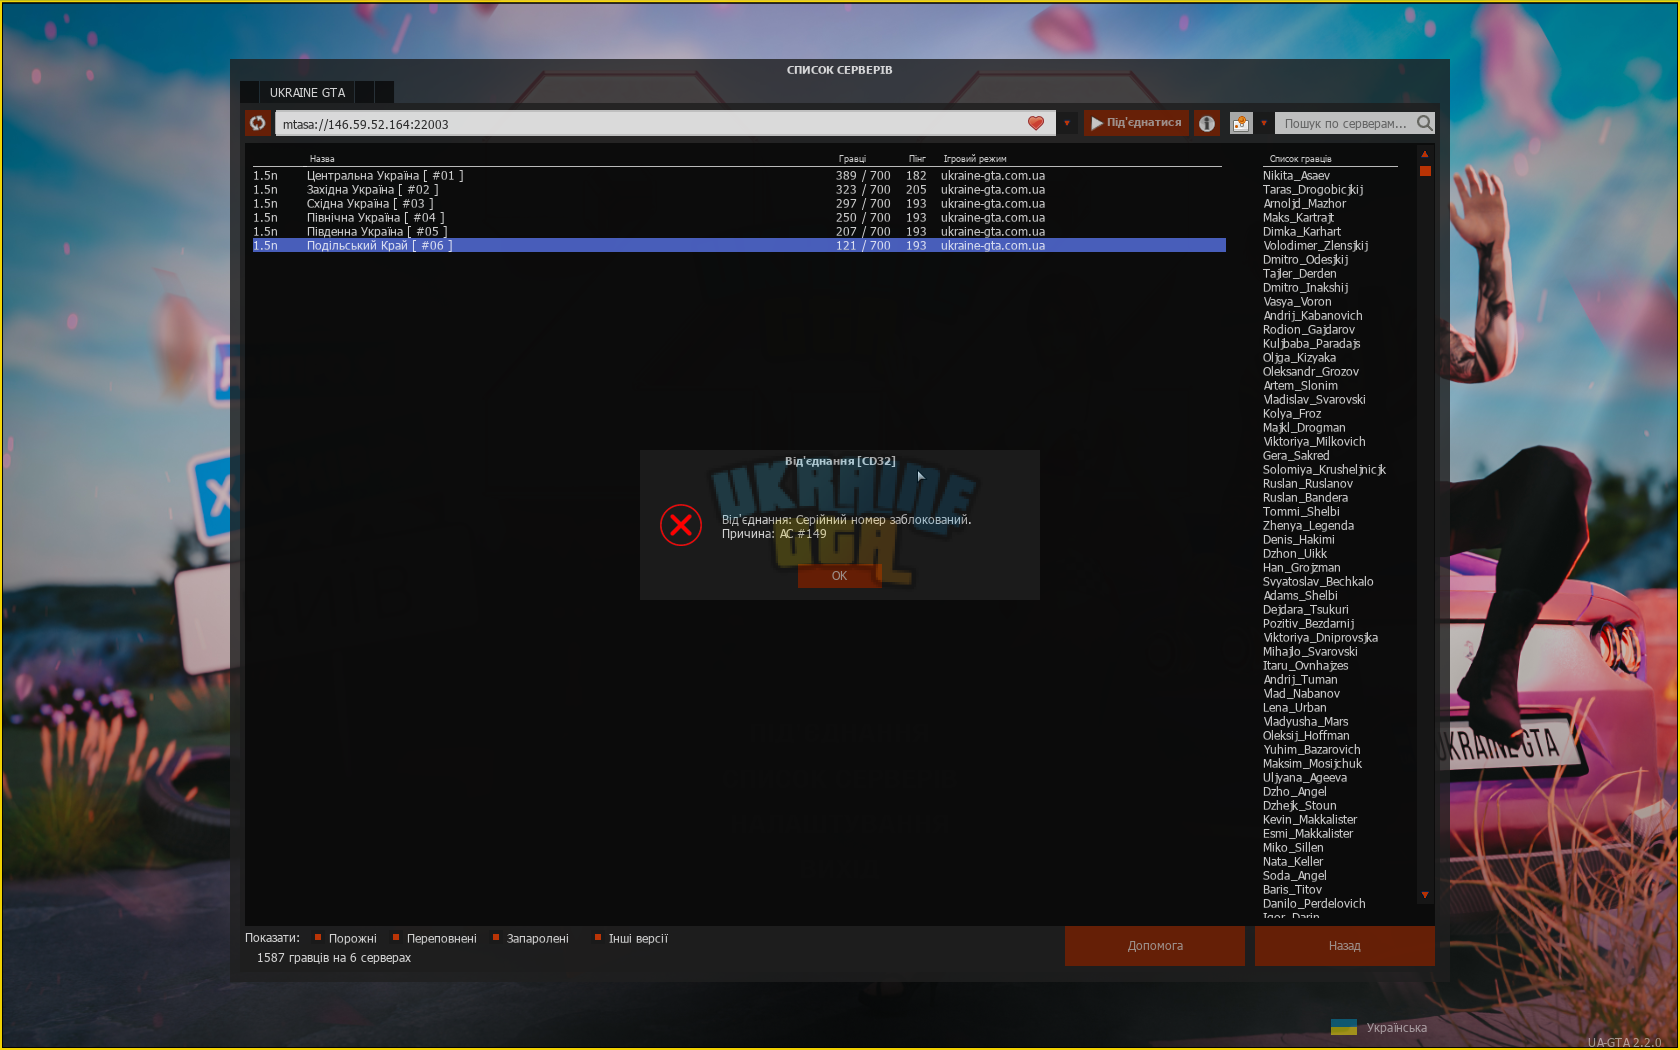The width and height of the screenshot is (1680, 1050).
Task: Select player Maks_Kartrajt
Action: [x=1298, y=217]
